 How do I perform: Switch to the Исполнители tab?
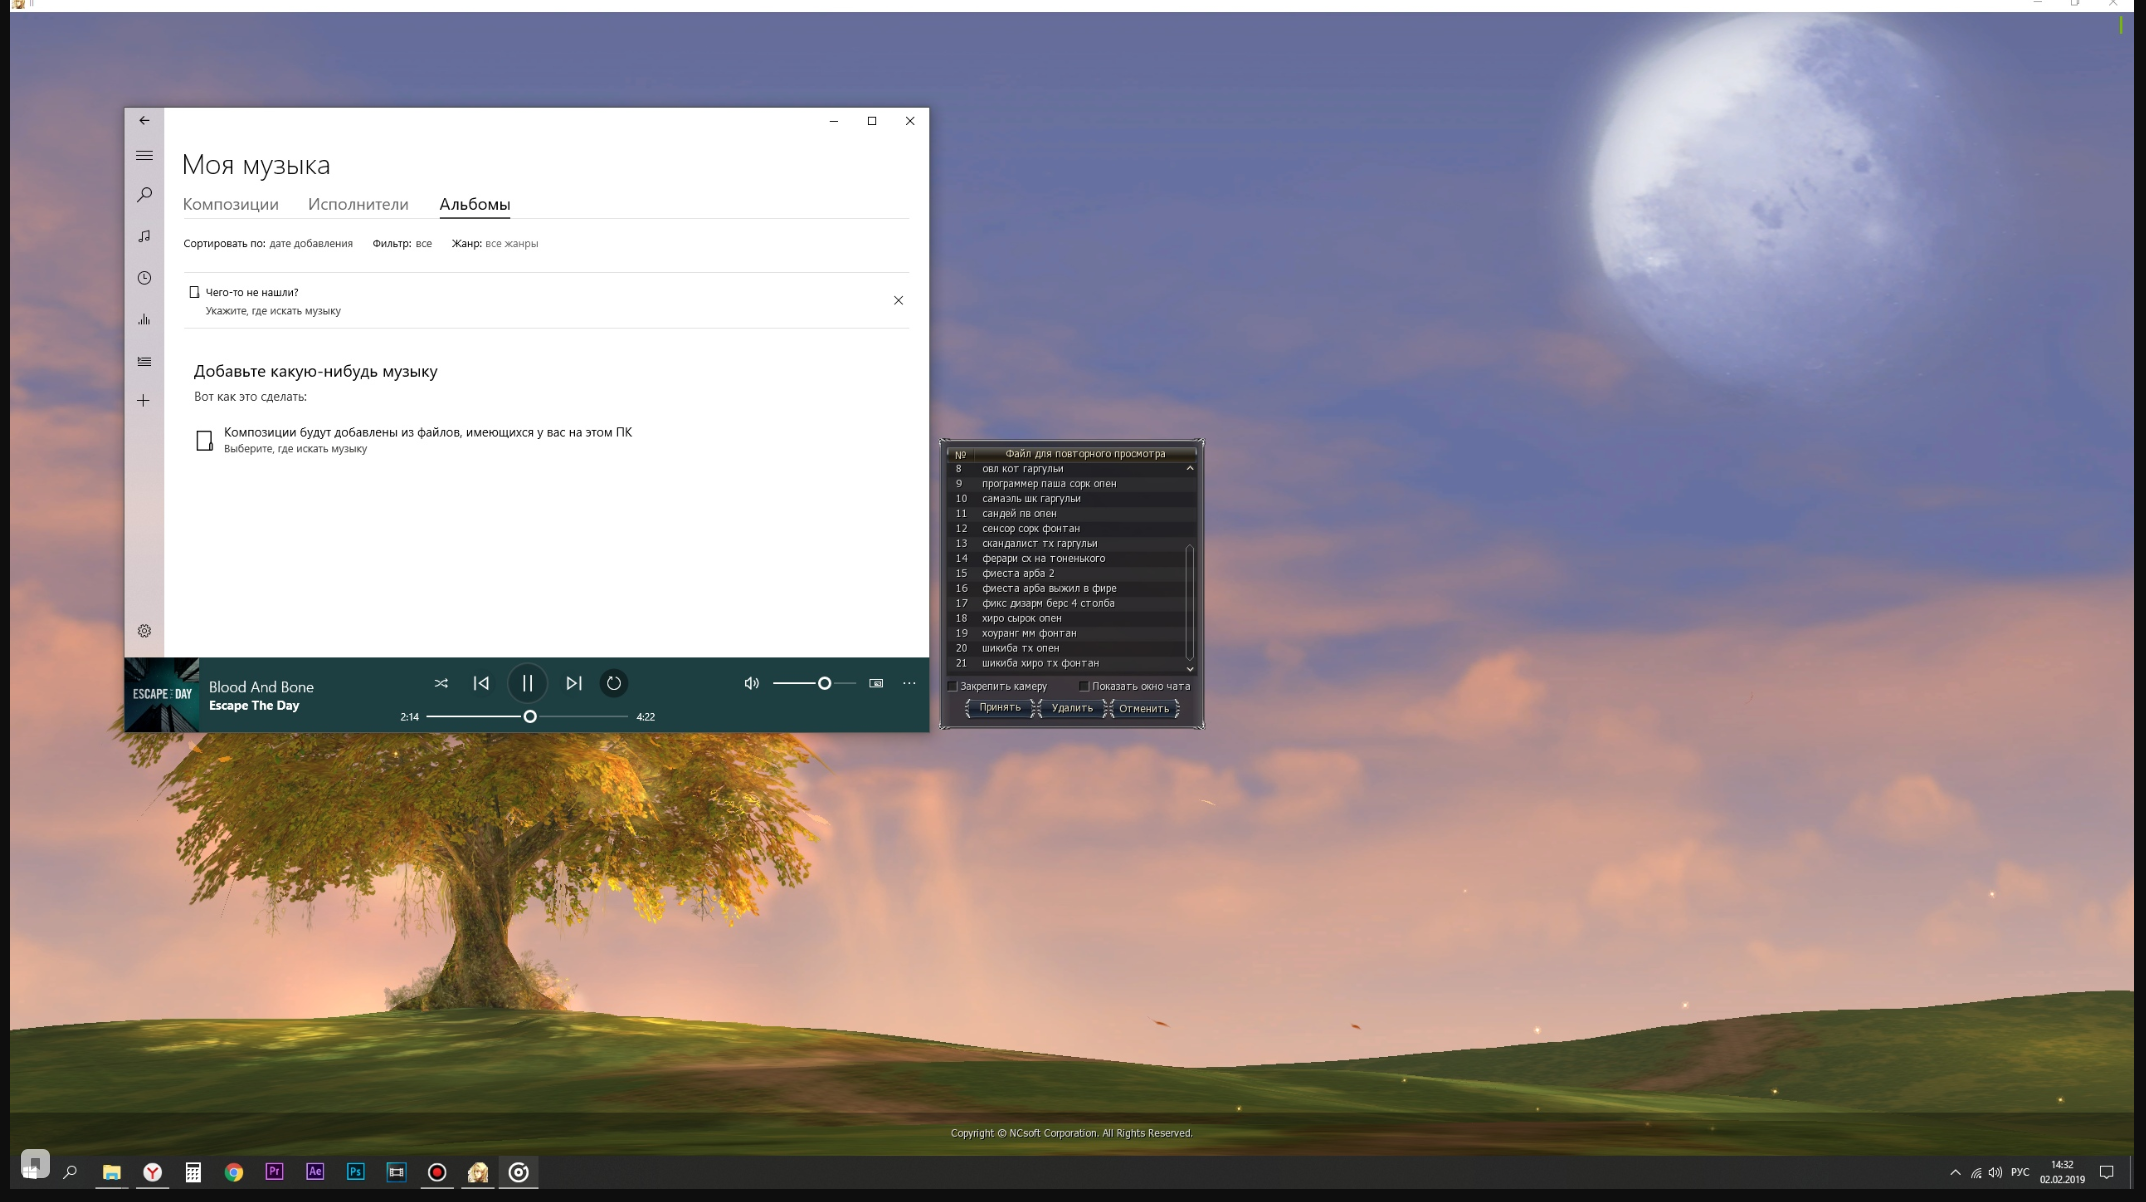click(x=358, y=204)
